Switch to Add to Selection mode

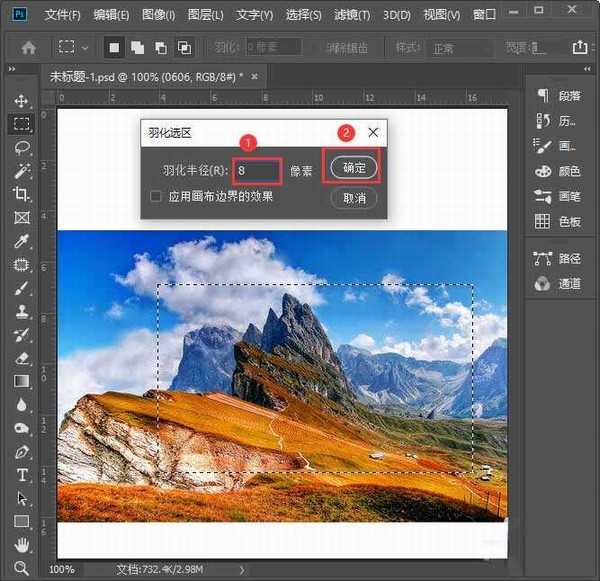pos(137,47)
